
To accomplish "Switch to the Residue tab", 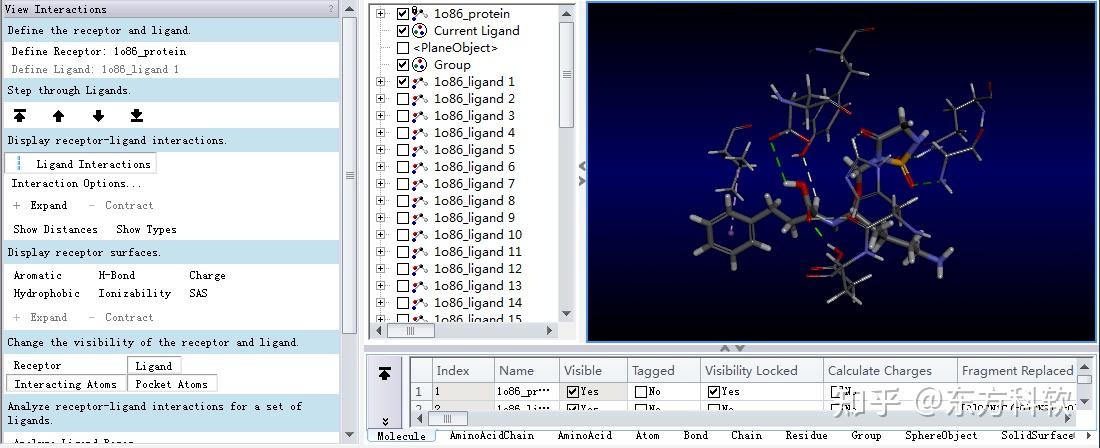I will (805, 436).
